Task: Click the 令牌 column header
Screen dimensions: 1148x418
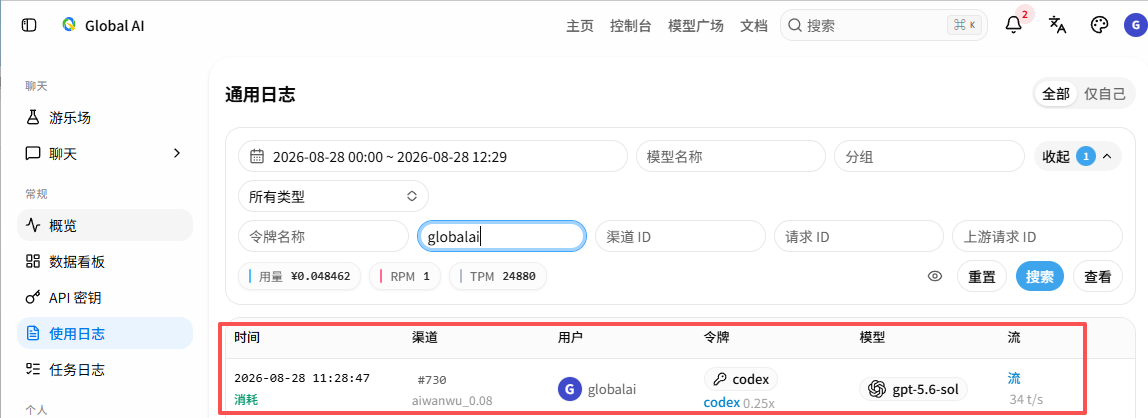Action: pos(716,337)
